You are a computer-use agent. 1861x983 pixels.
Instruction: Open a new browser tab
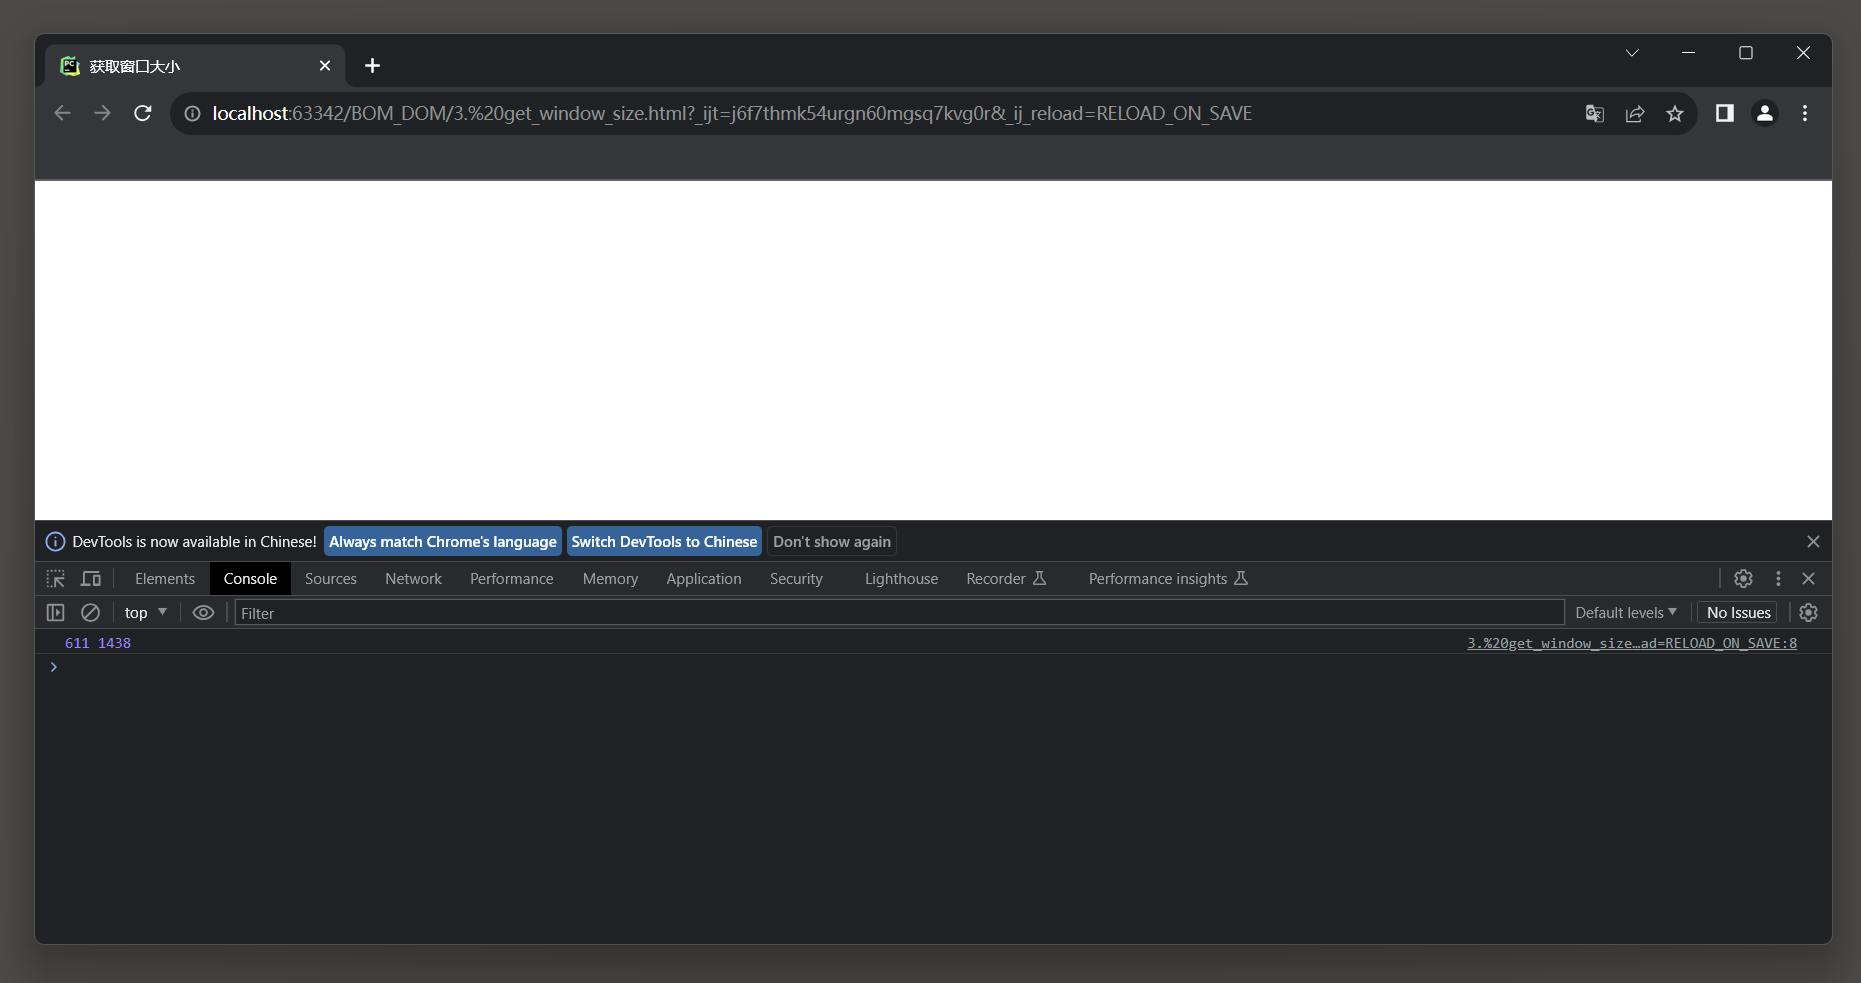point(372,66)
